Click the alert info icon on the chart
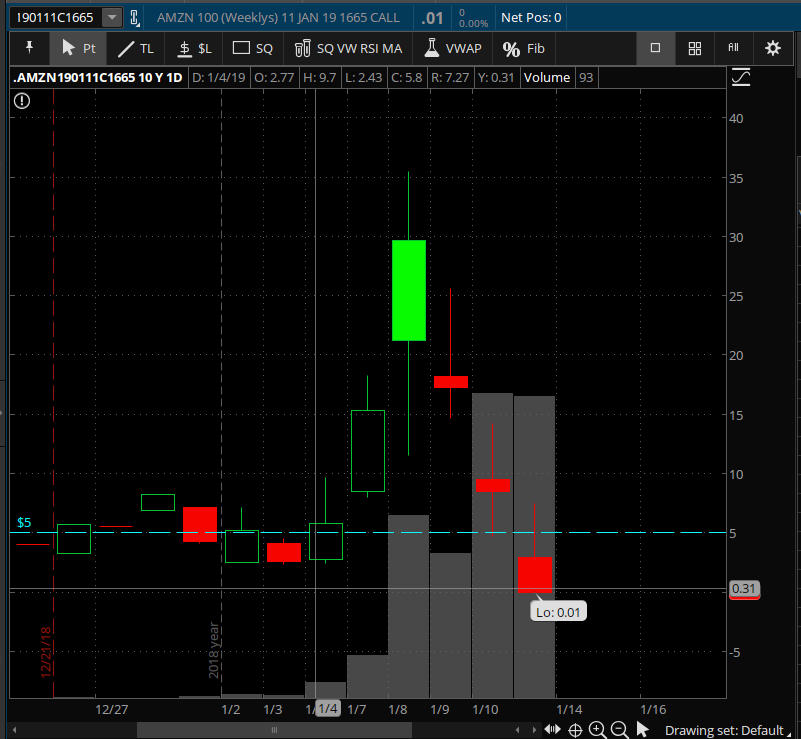801x739 pixels. tap(21, 100)
